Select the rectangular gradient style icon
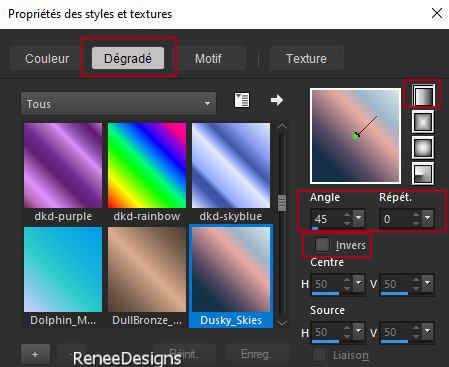449x367 pixels. point(423,121)
